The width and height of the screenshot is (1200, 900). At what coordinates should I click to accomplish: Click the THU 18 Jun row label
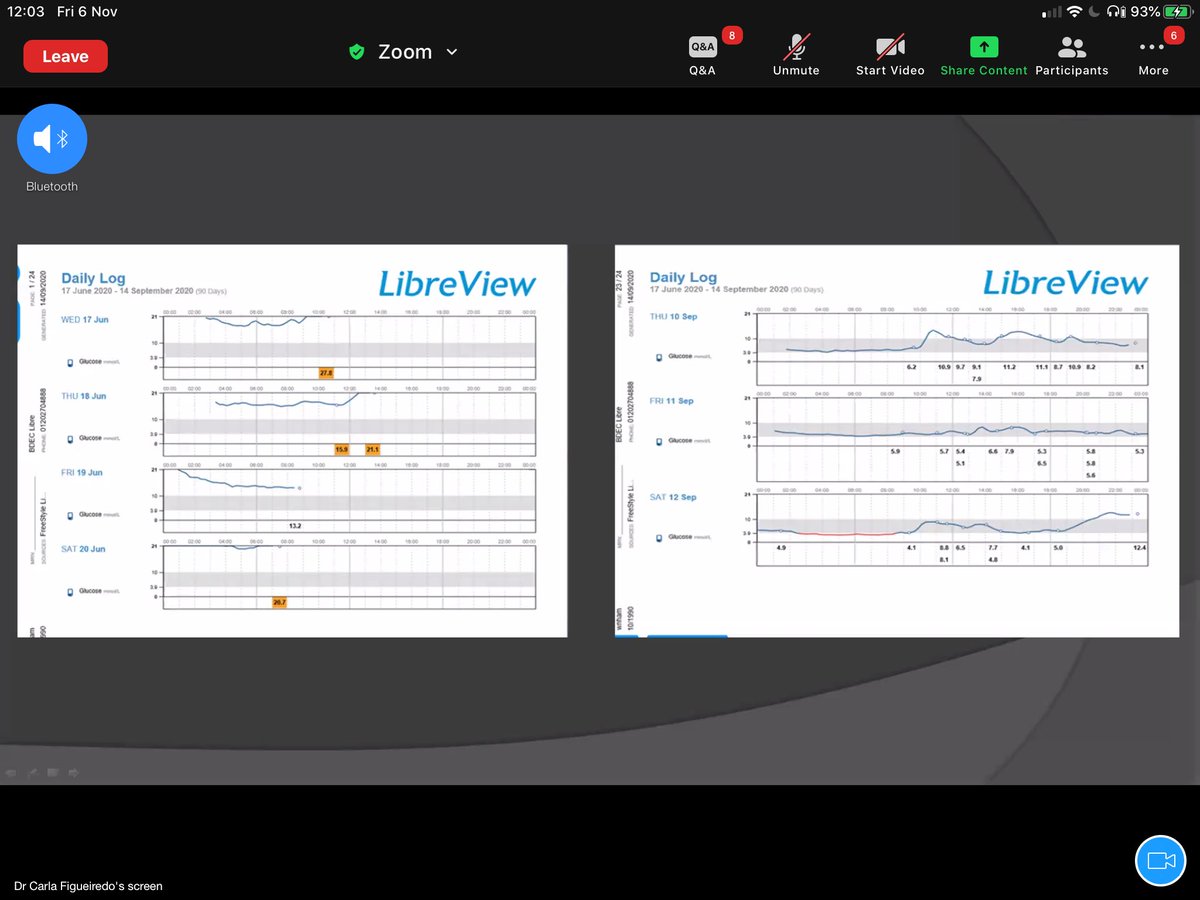84,396
